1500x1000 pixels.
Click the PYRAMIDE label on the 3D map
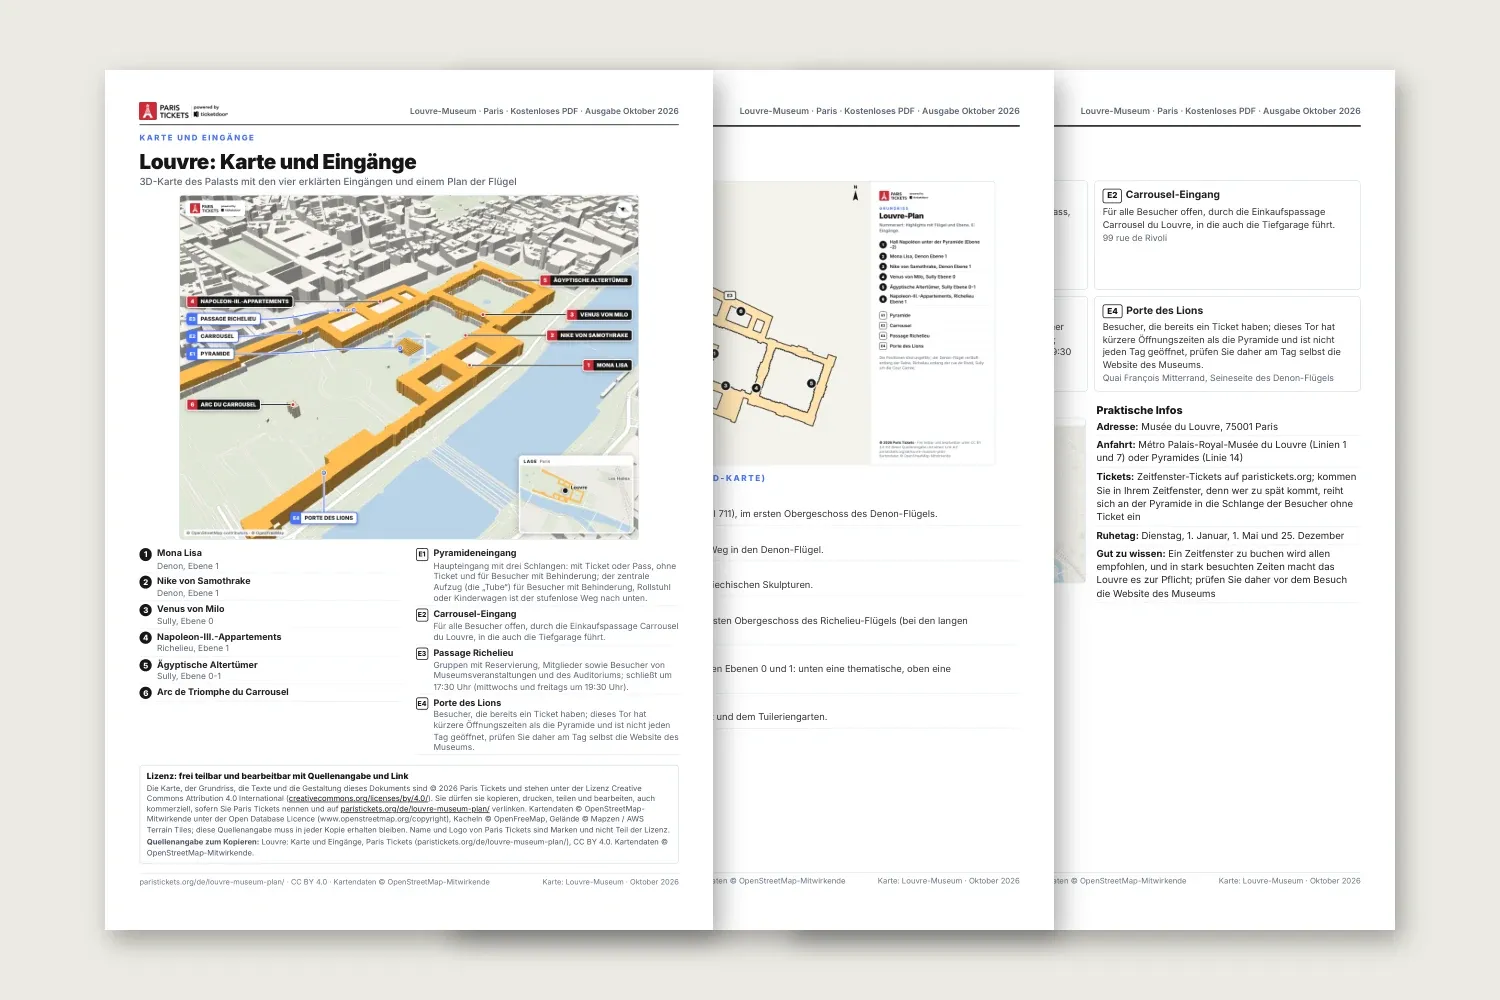pos(211,354)
